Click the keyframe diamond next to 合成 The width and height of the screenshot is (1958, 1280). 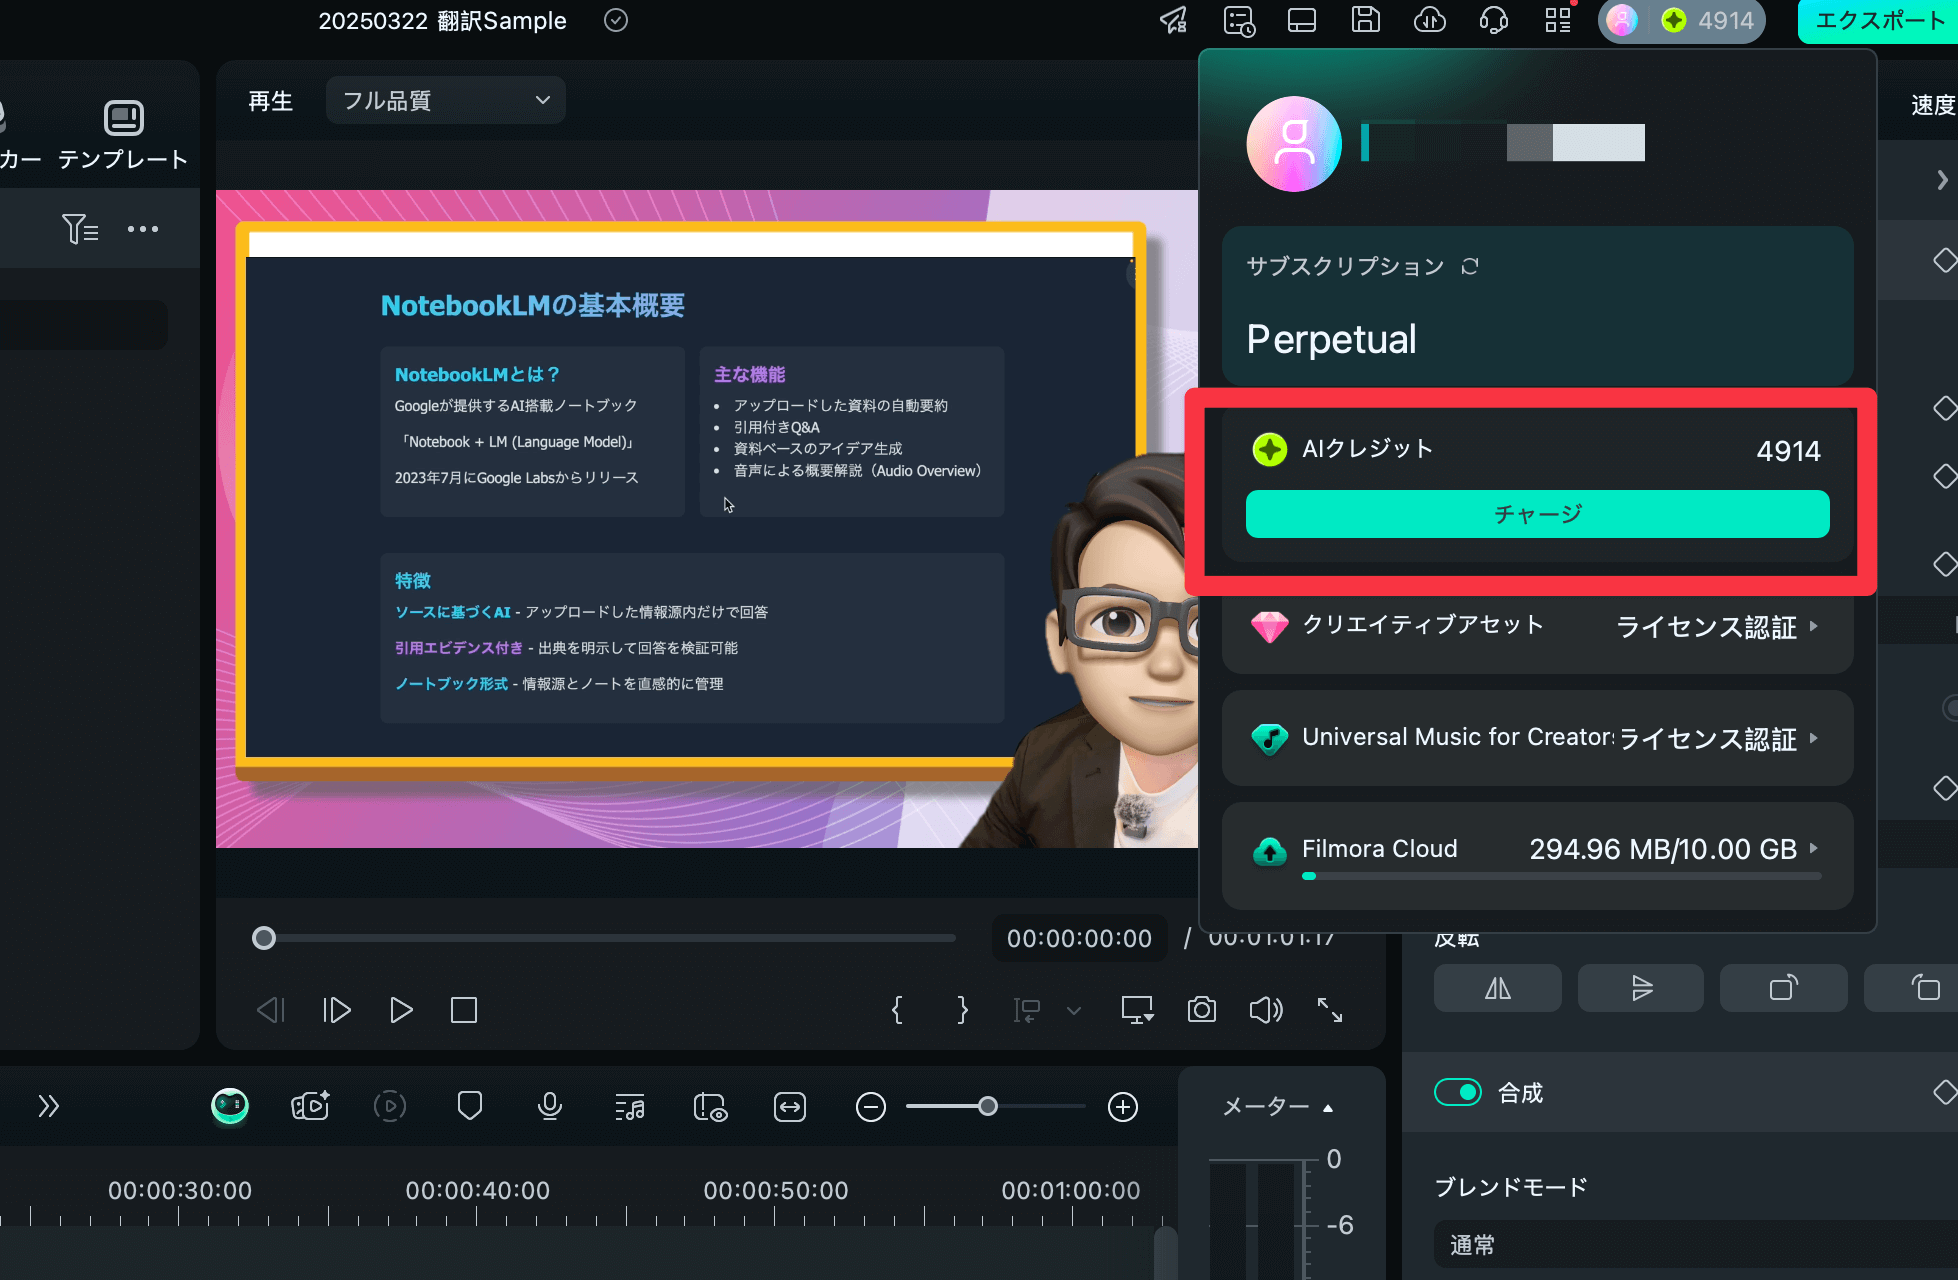[1944, 1092]
